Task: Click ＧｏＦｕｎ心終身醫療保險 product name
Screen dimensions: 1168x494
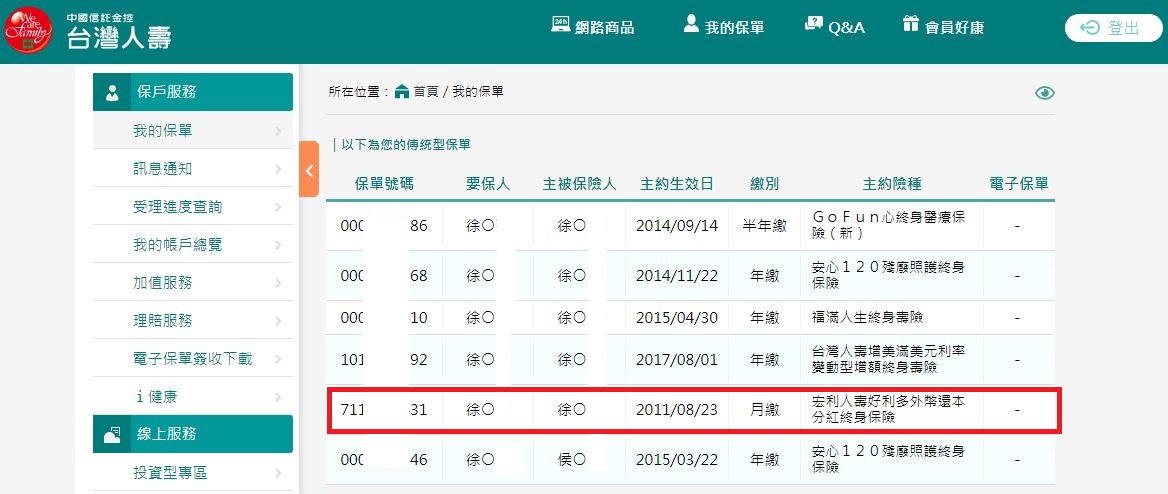Action: pos(888,225)
